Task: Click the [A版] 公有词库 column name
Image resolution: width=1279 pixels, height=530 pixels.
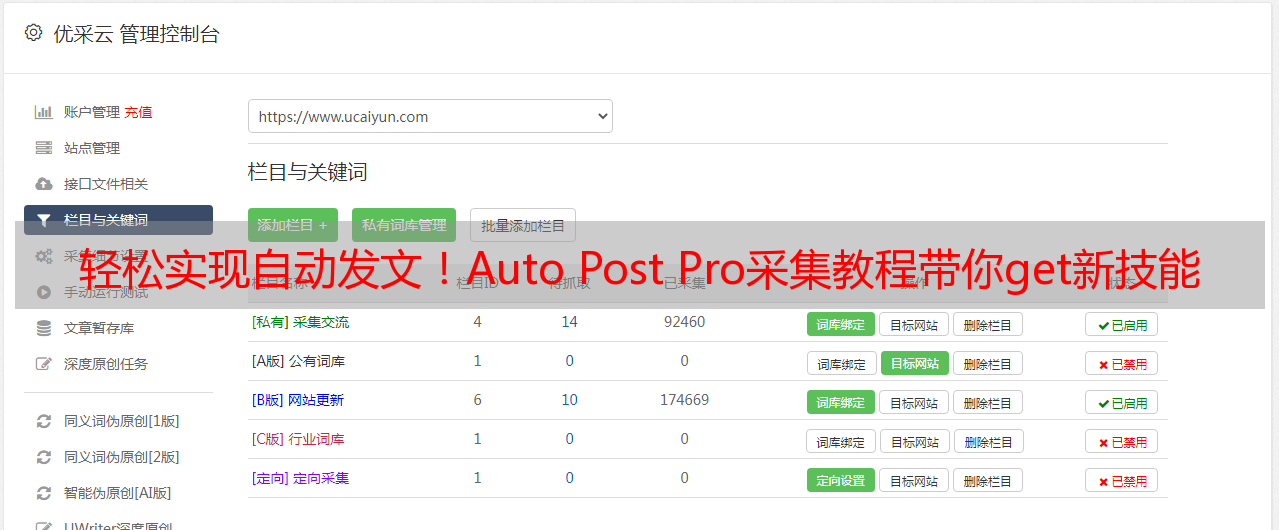Action: coord(298,361)
